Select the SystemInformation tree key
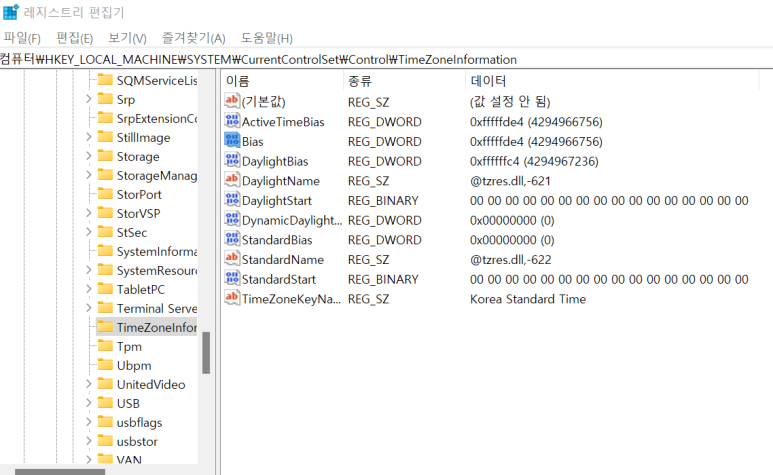 157,251
